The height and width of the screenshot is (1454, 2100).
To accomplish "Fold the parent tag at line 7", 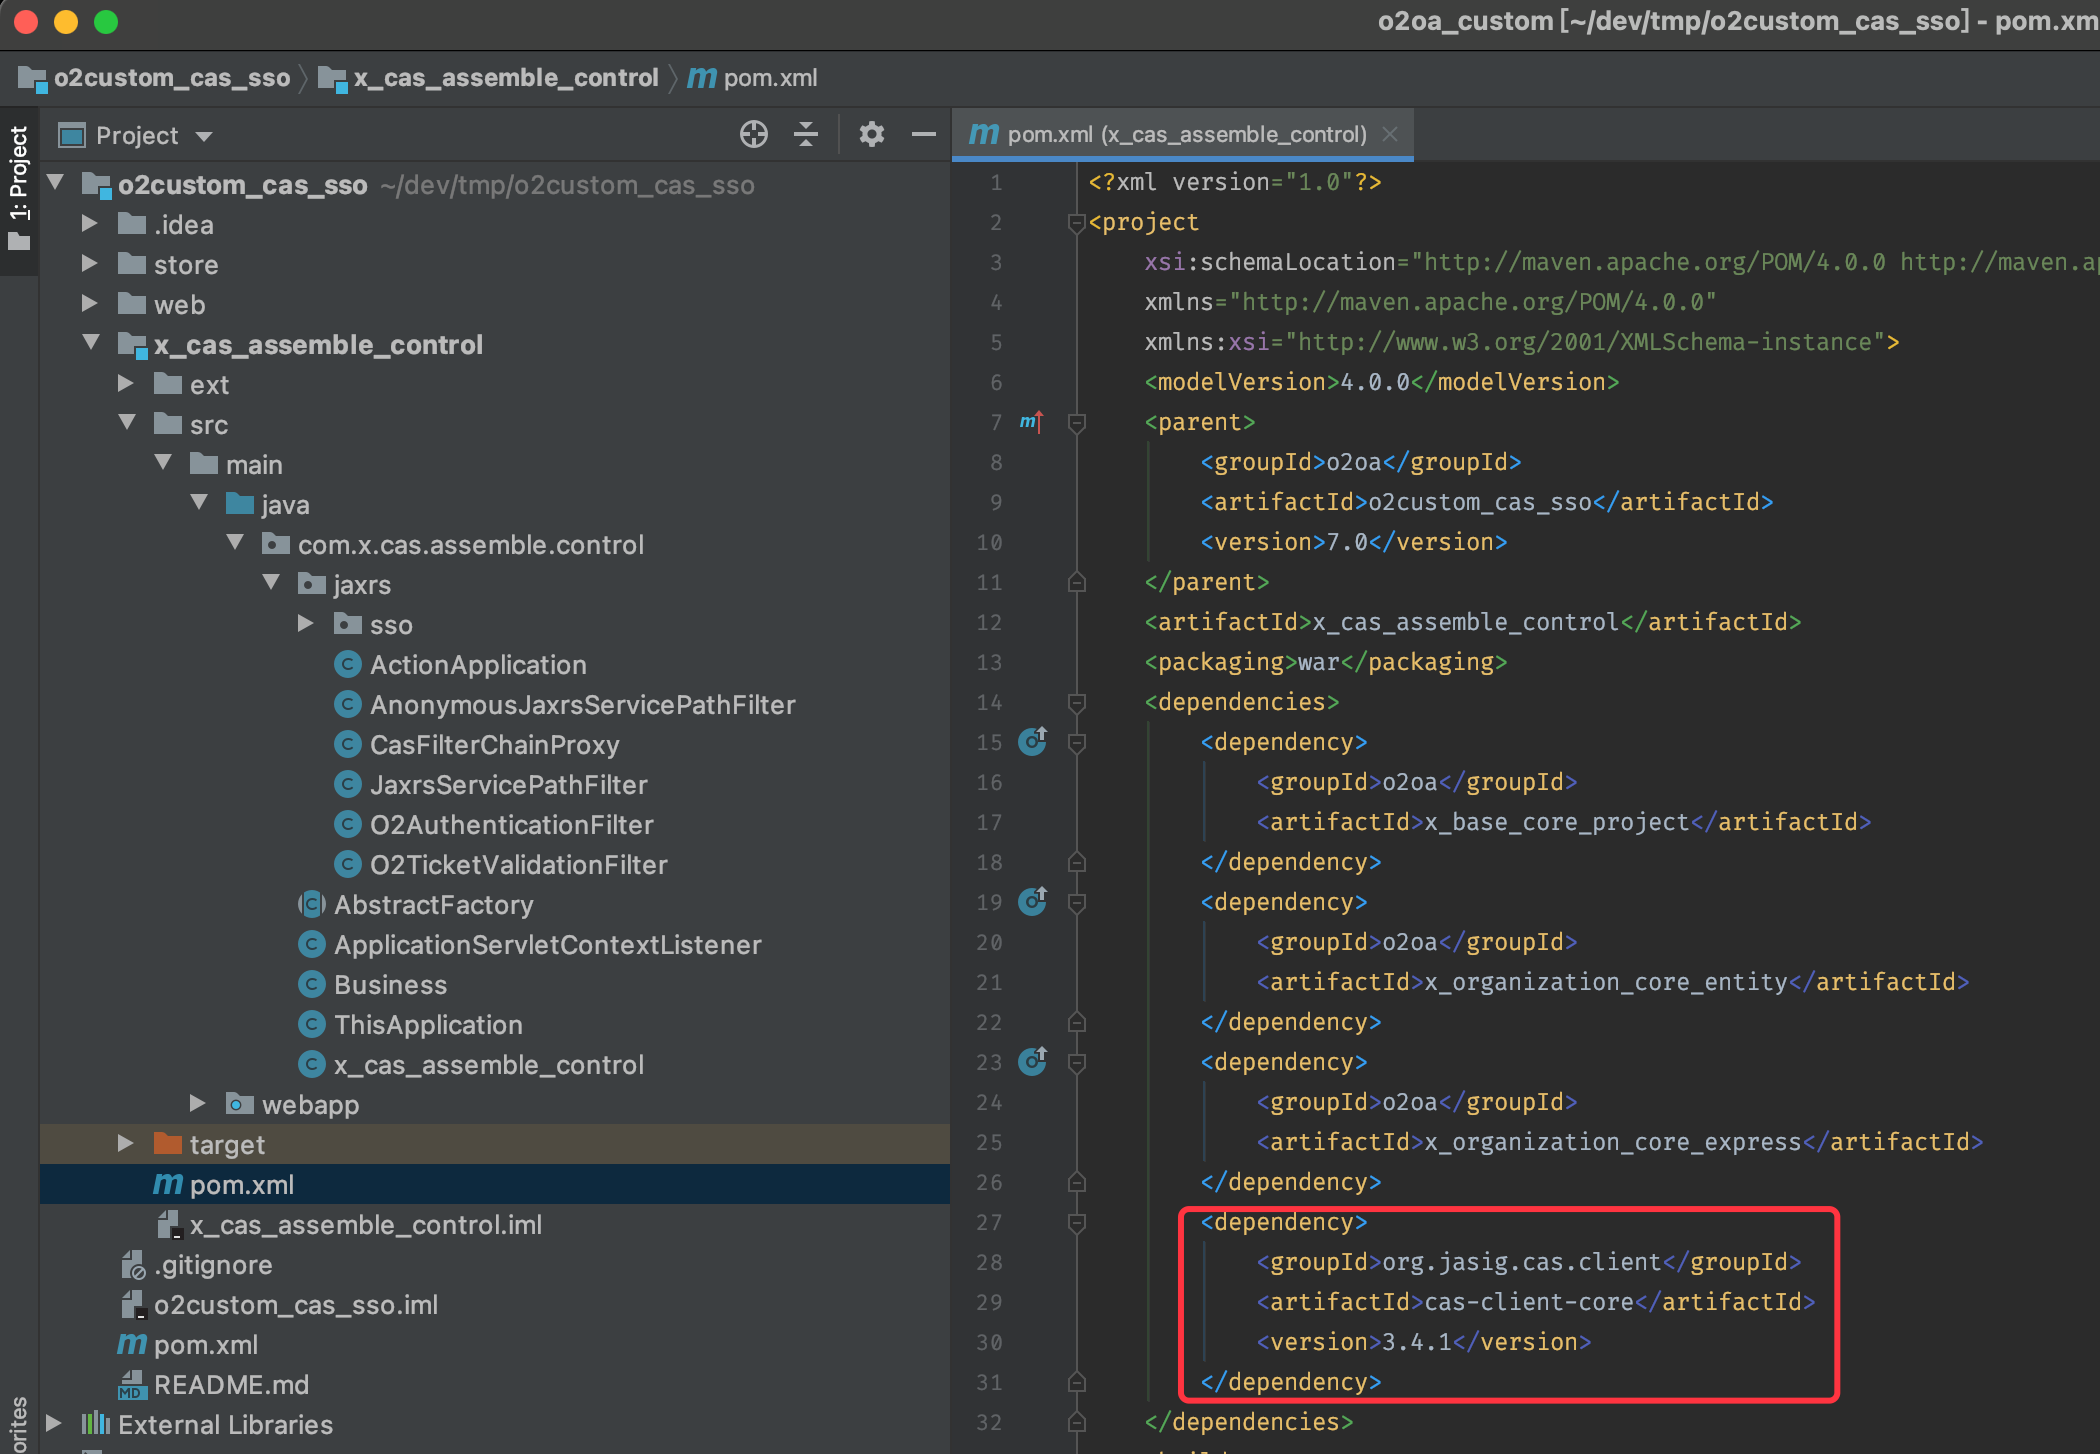I will pos(1077,423).
